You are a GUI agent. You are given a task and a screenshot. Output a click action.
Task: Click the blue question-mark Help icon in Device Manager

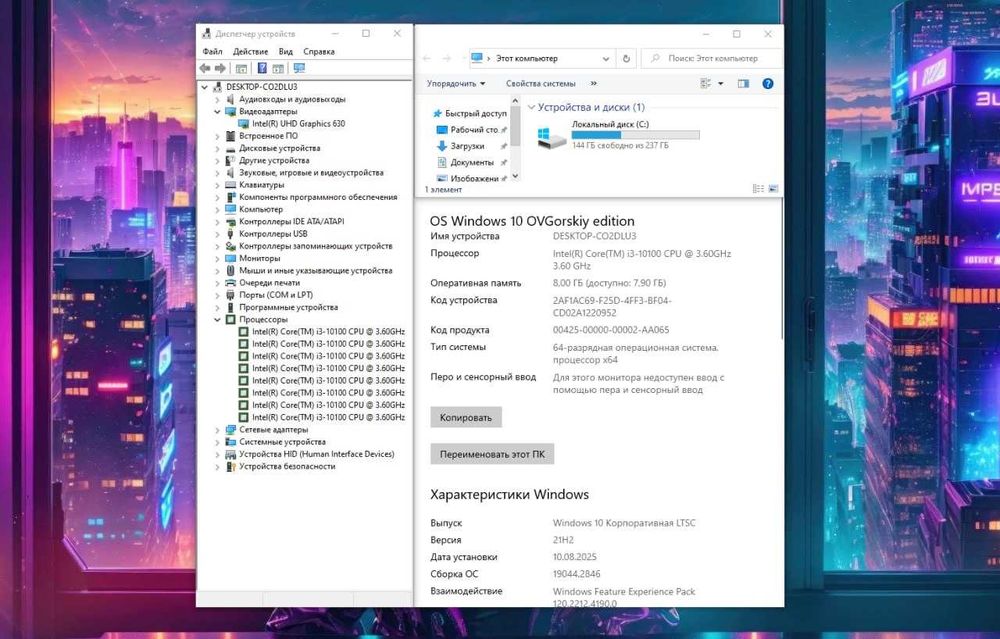[x=262, y=68]
